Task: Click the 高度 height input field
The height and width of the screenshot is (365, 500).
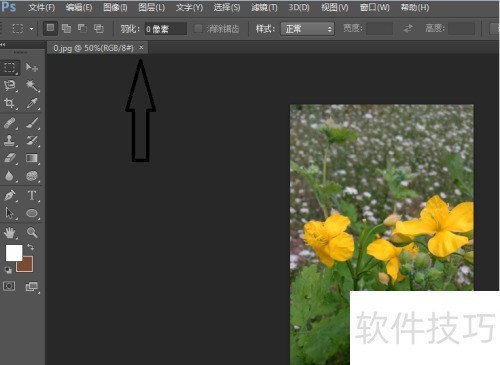Action: click(461, 29)
